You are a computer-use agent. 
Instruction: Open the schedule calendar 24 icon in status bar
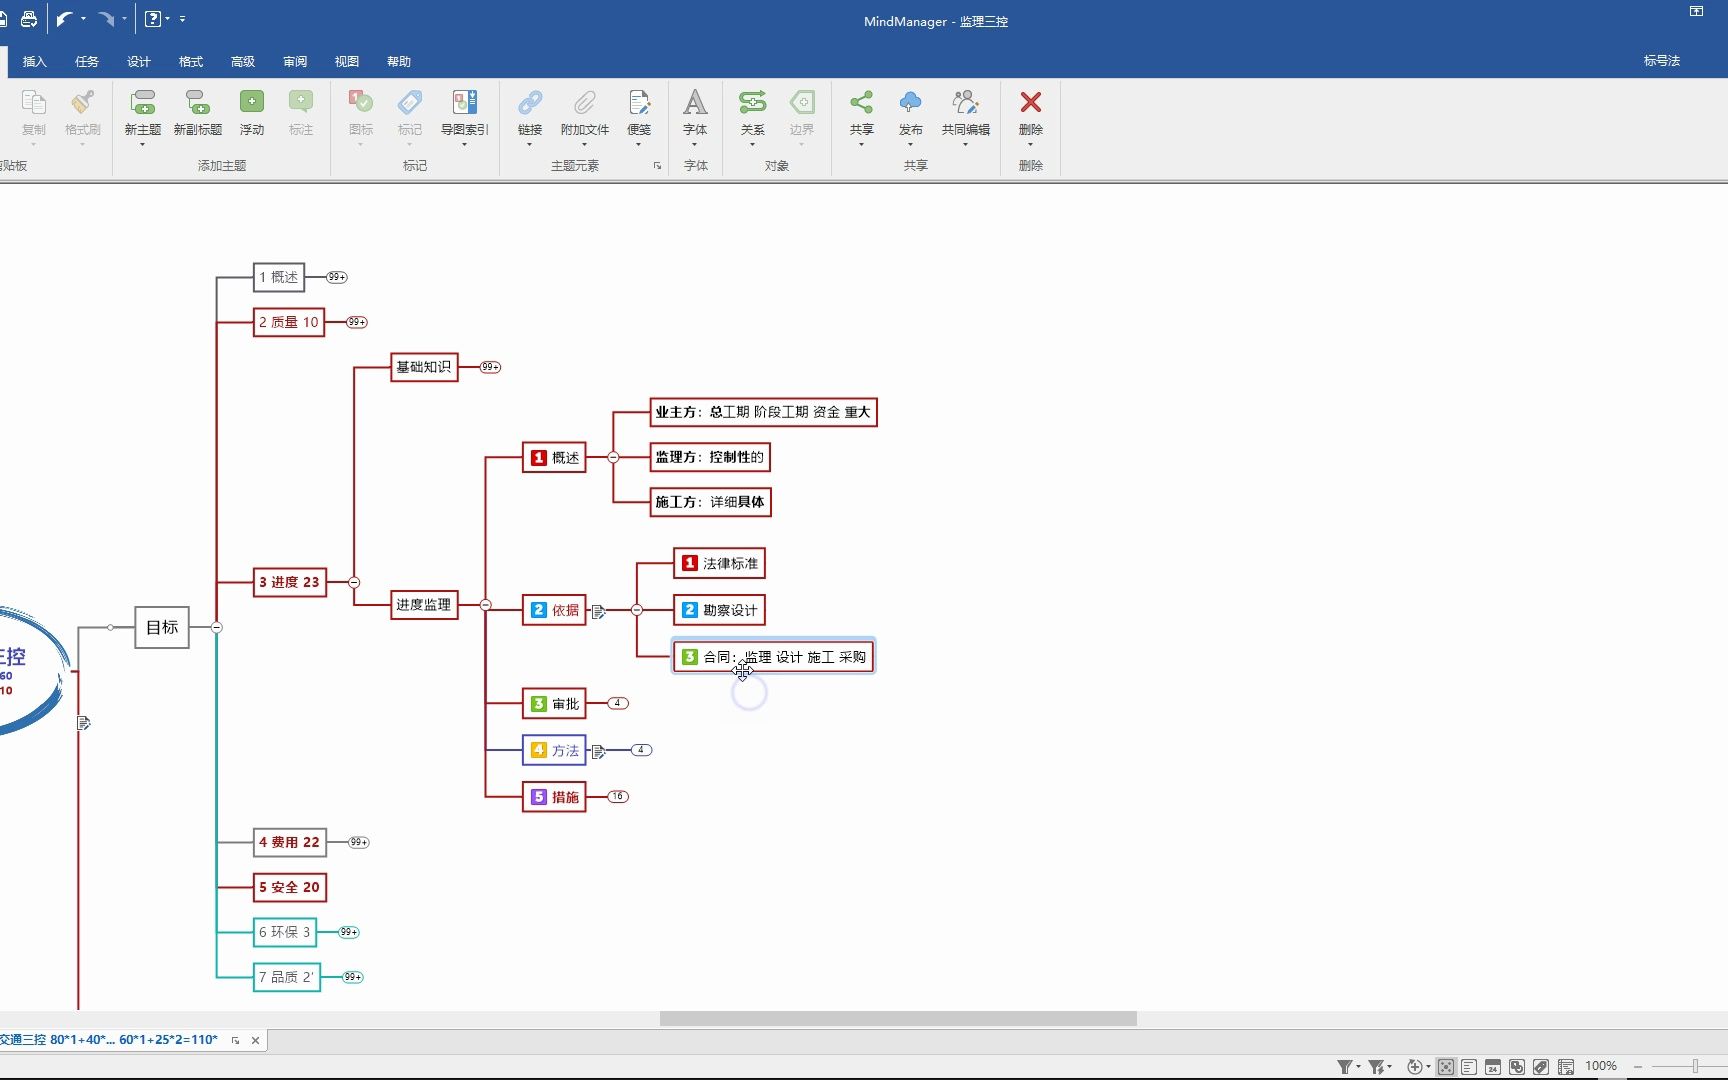pos(1493,1067)
